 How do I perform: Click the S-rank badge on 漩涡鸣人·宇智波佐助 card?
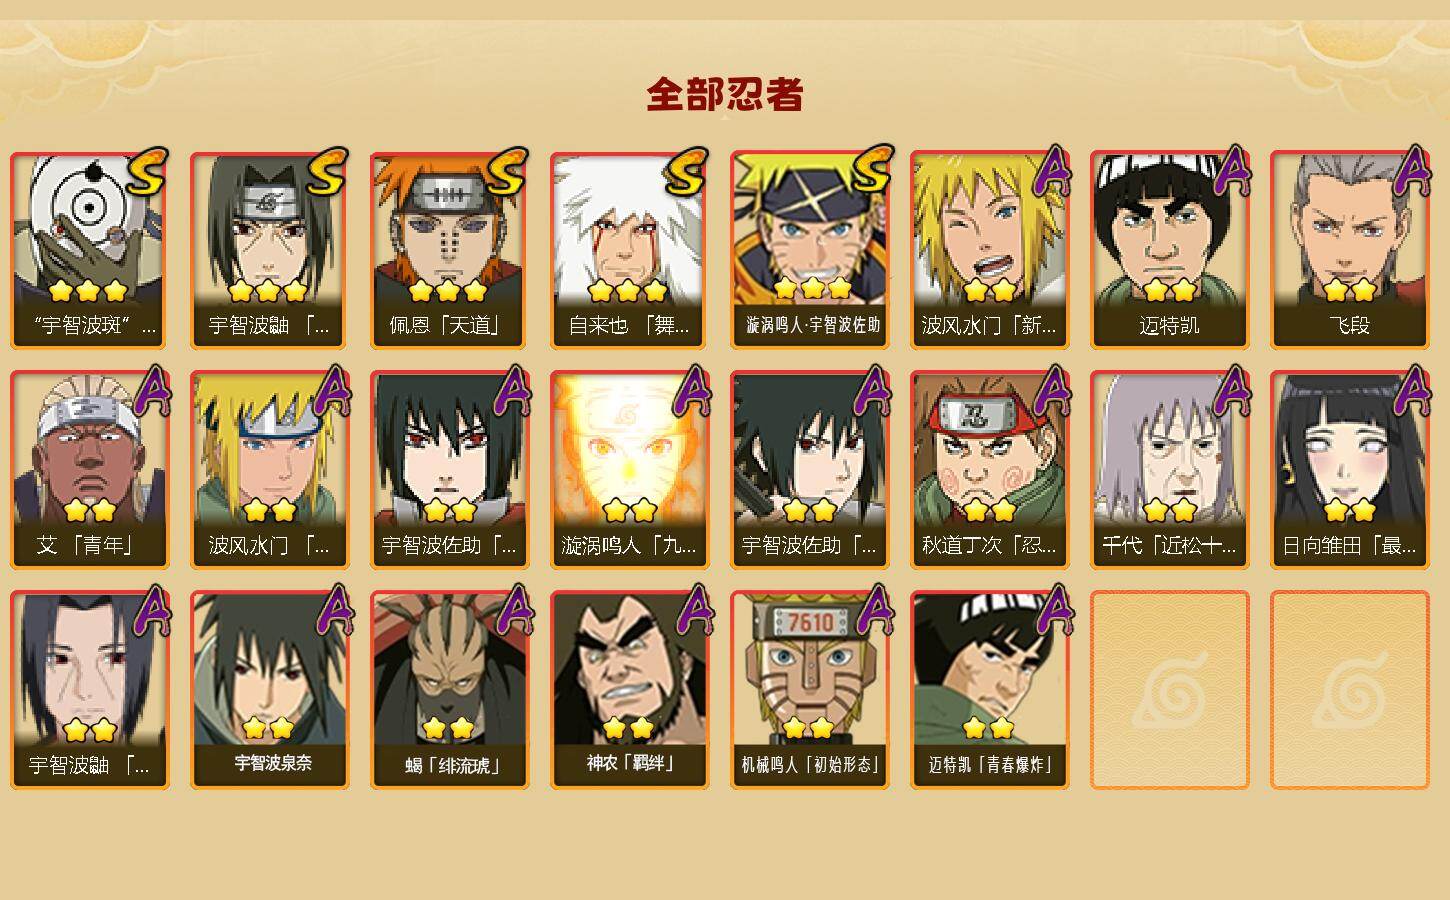point(869,170)
